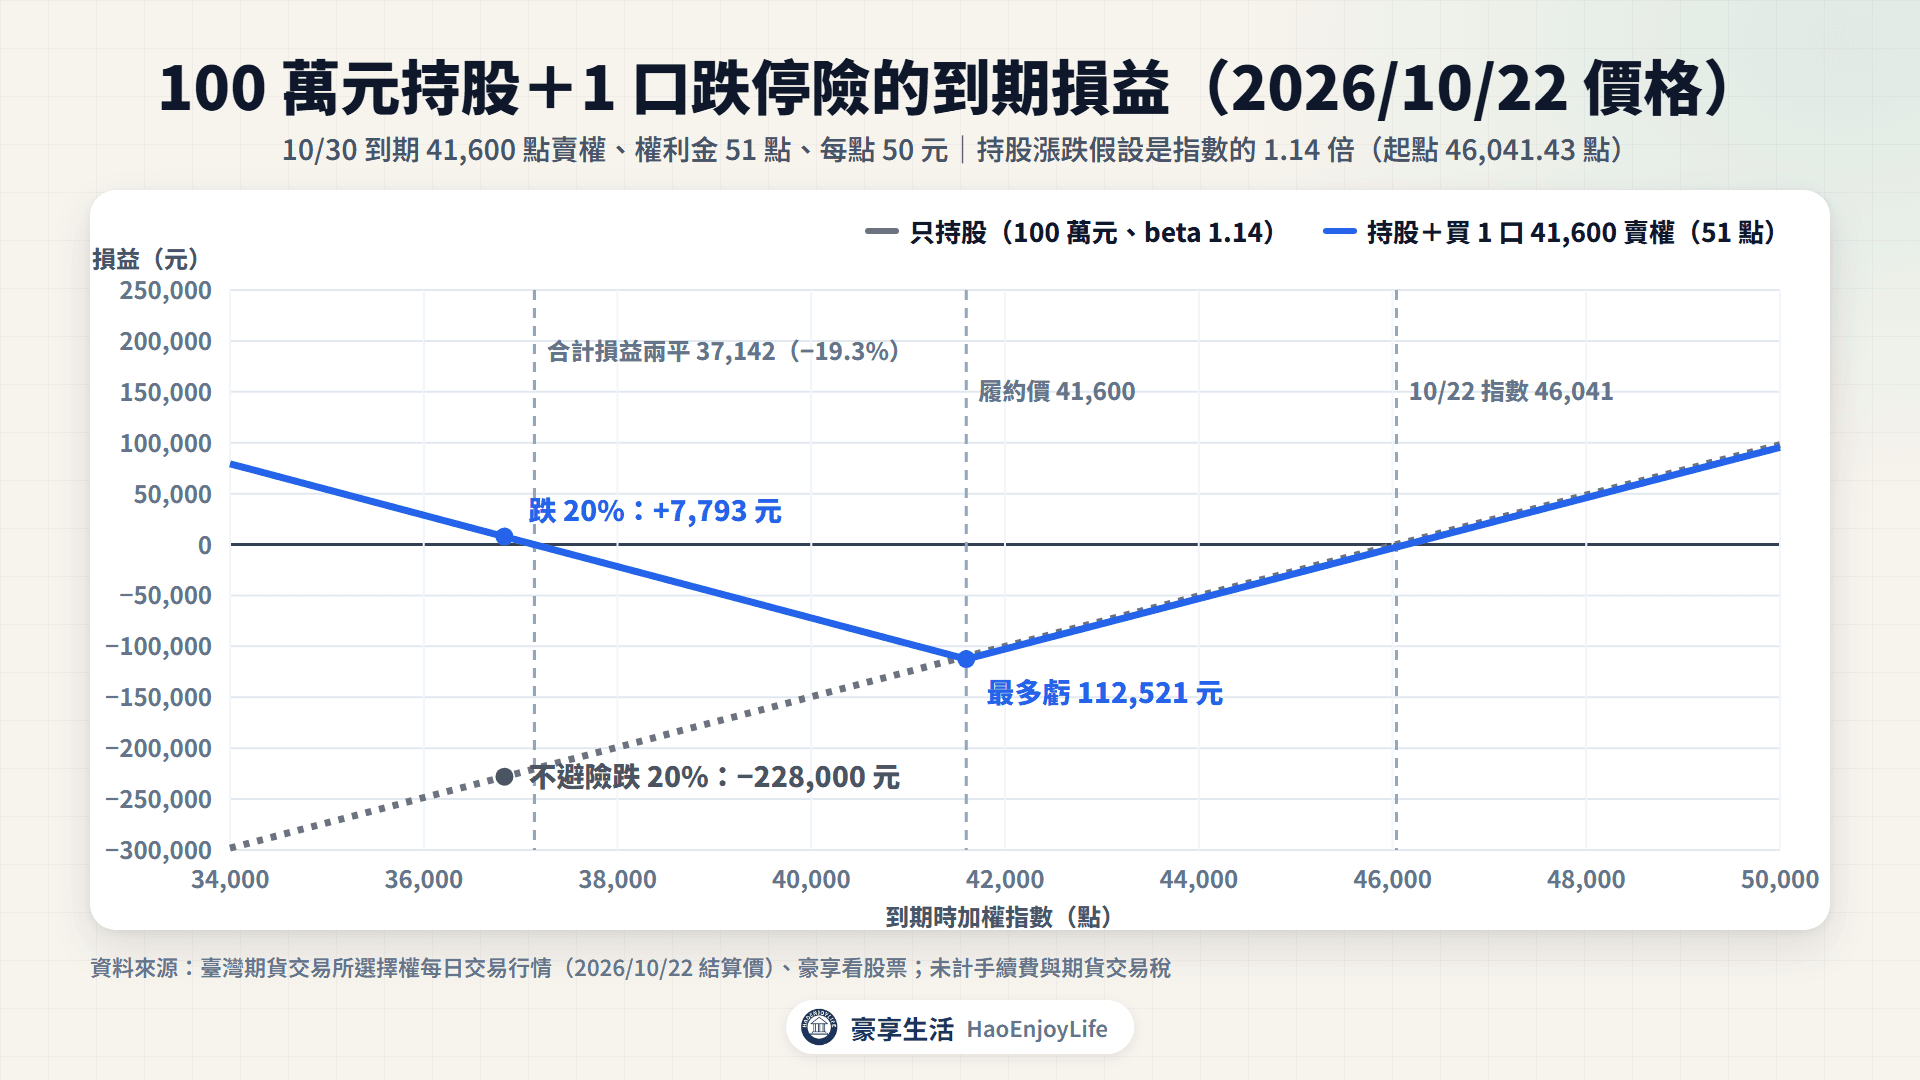Click the HaoEnjoyLife text in badge
The width and height of the screenshot is (1920, 1080).
click(x=1037, y=1029)
